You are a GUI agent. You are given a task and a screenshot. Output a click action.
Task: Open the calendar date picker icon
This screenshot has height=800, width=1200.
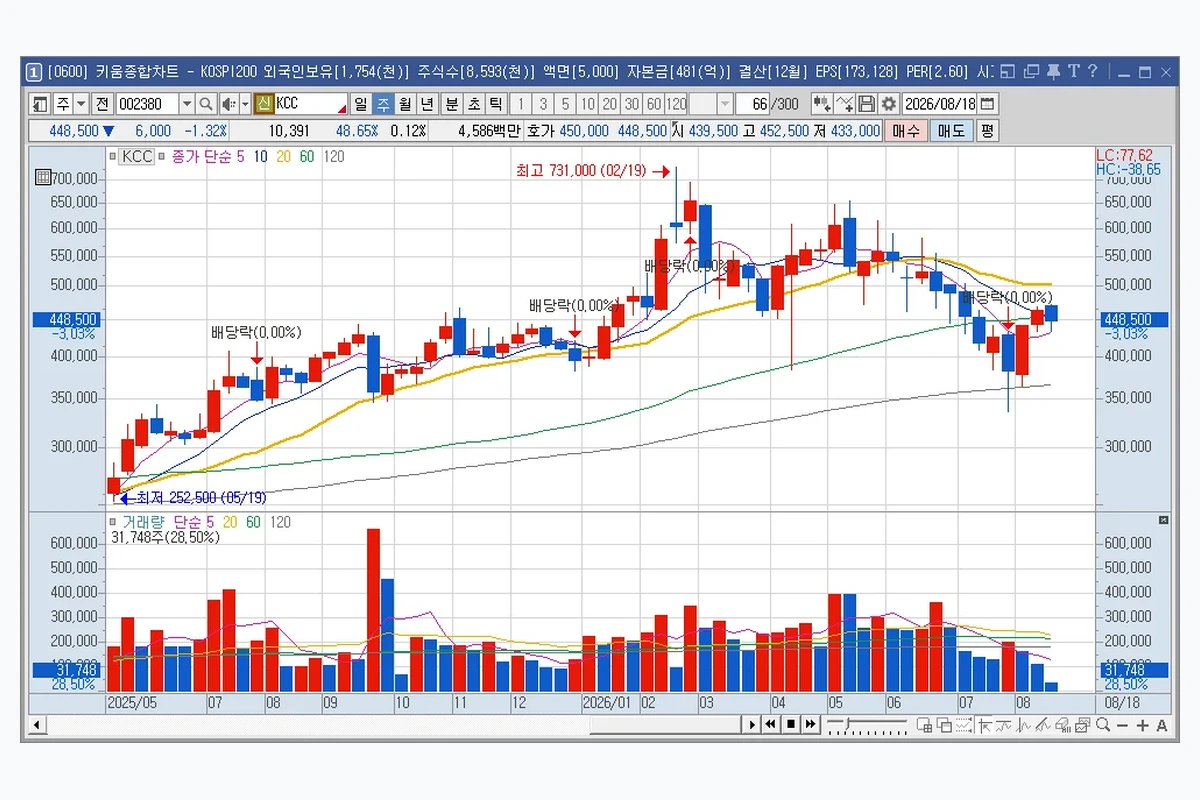(986, 104)
